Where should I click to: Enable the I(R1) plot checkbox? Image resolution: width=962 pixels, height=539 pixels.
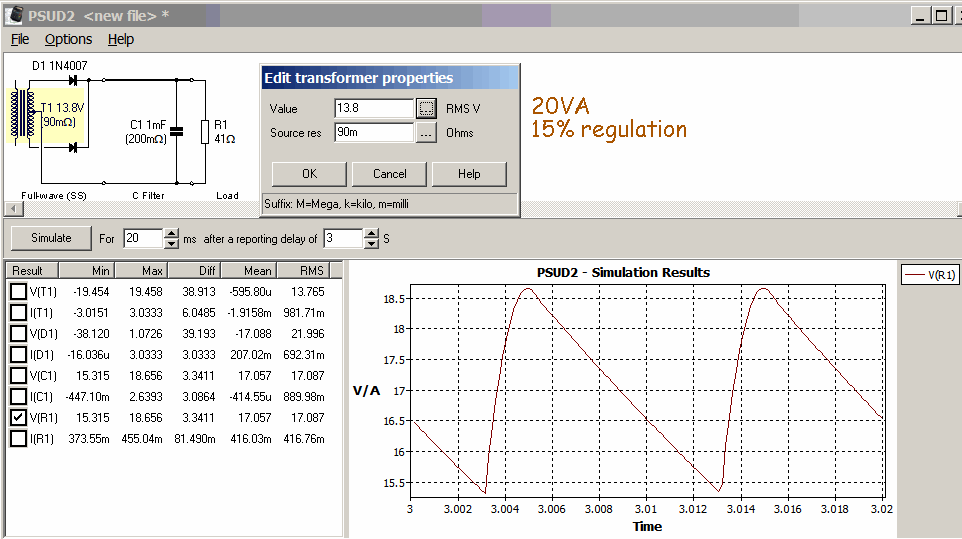tap(18, 438)
